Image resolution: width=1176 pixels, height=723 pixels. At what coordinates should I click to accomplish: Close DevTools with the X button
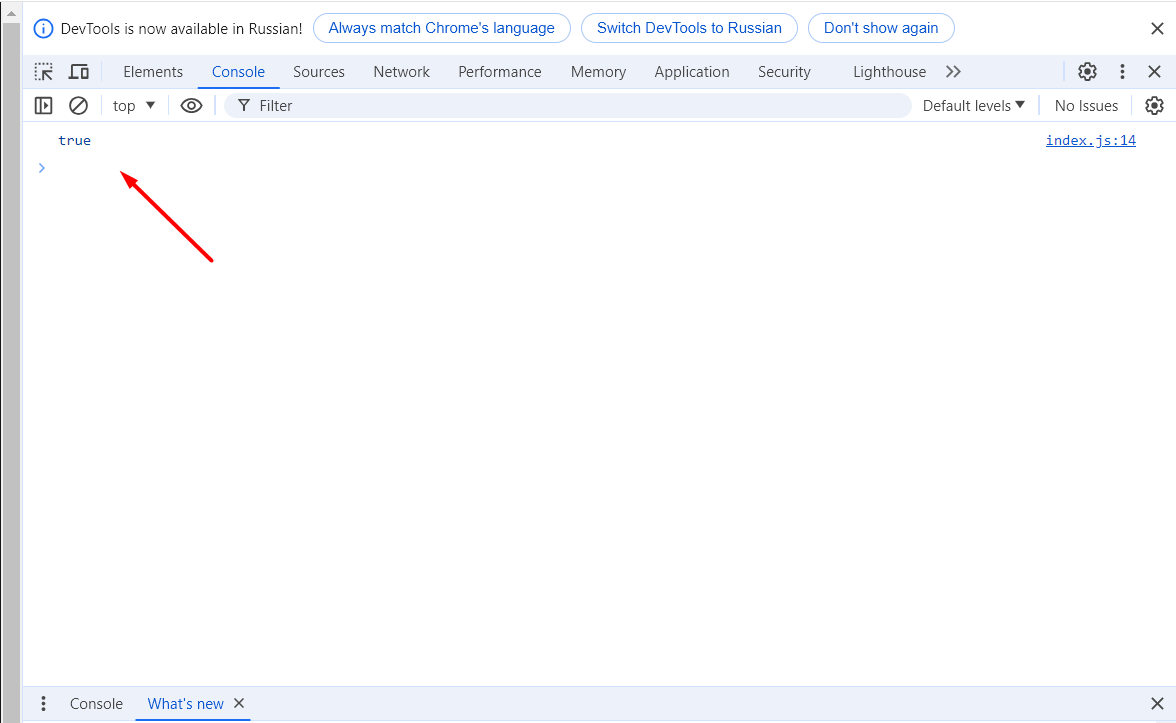point(1154,71)
